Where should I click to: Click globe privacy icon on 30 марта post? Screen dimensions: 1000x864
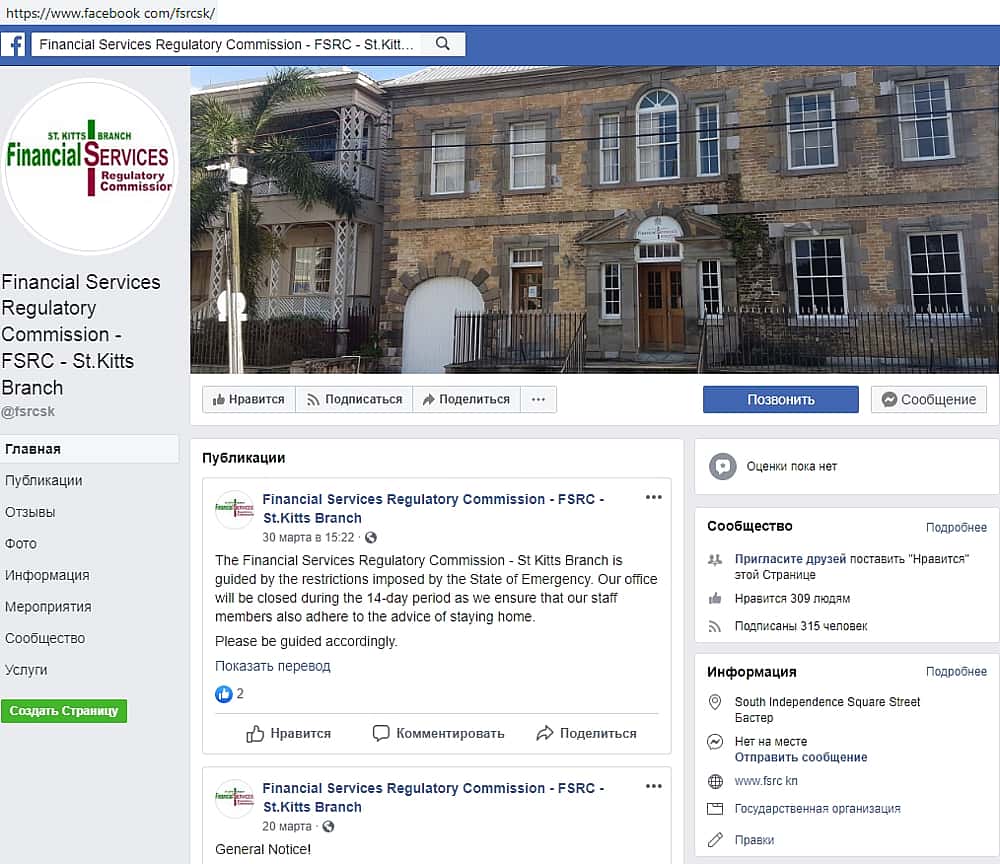[x=371, y=538]
